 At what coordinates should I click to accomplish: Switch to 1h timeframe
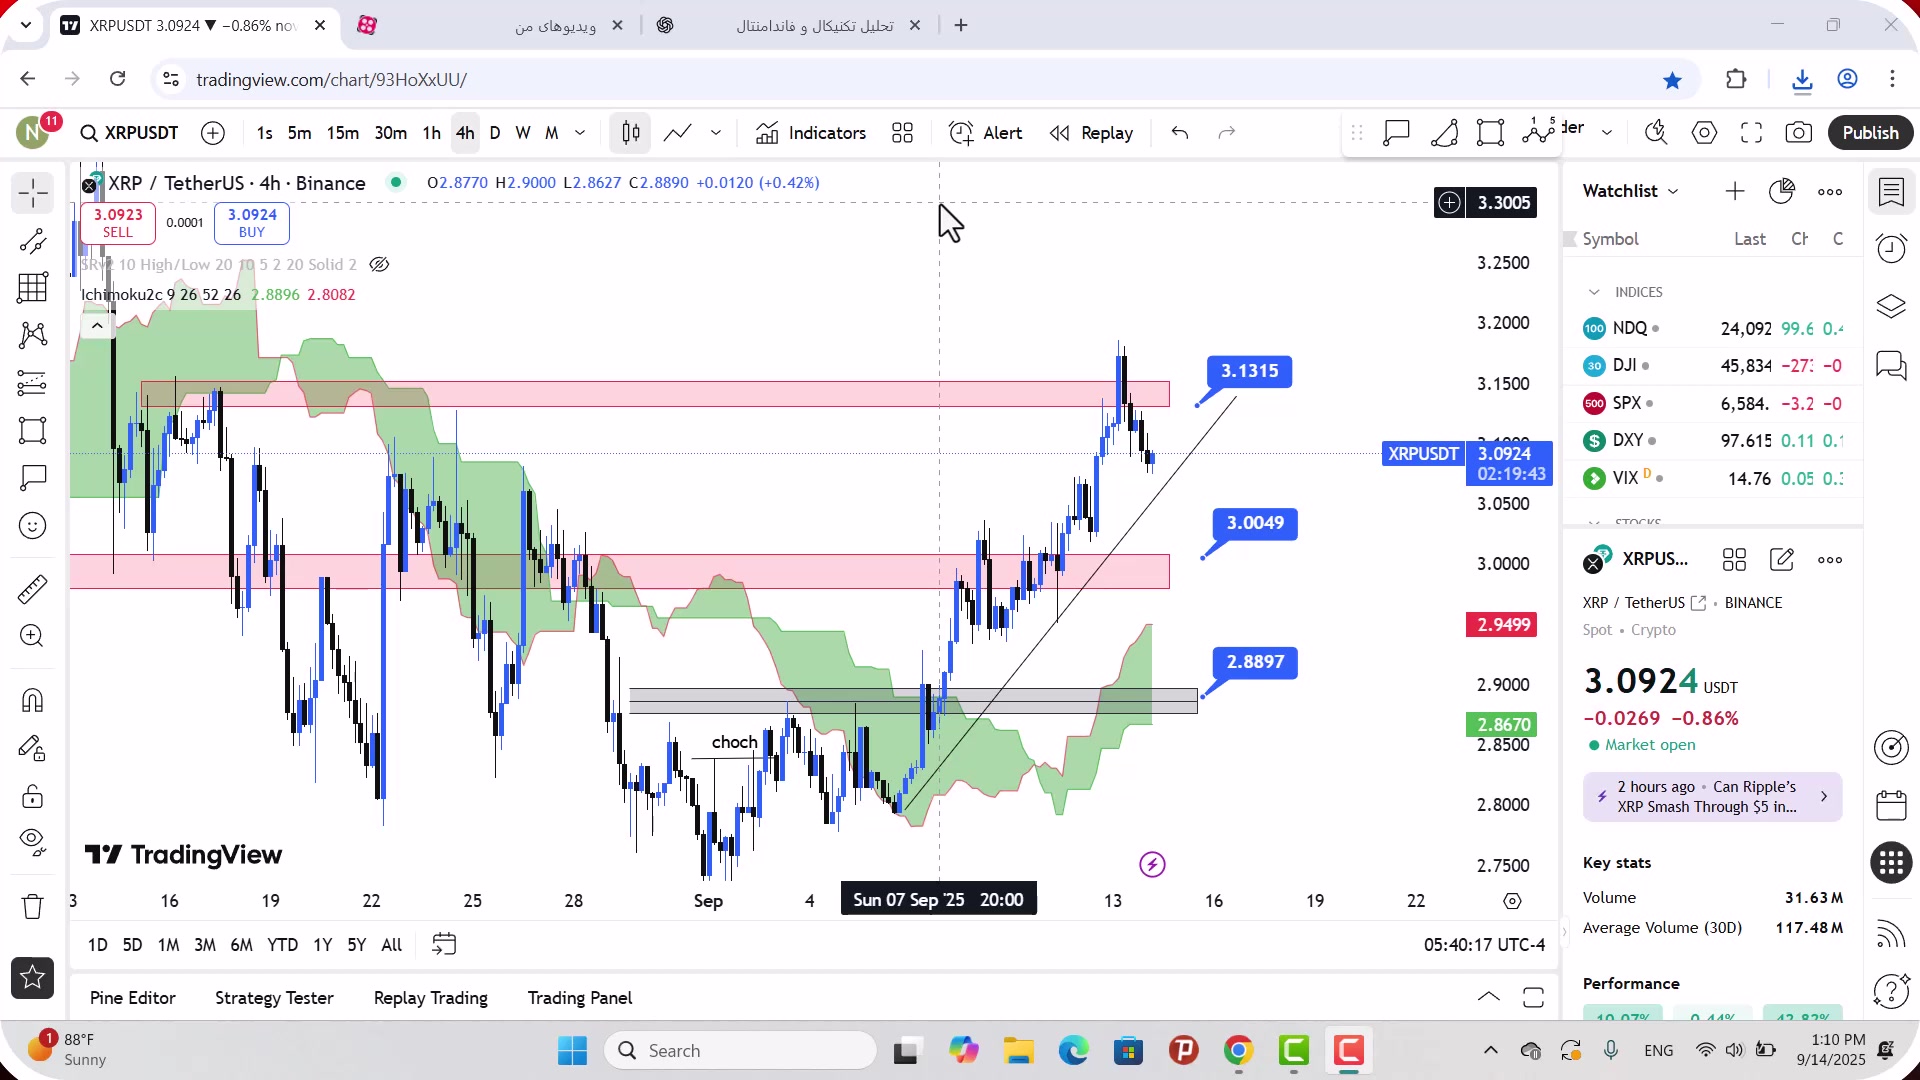pyautogui.click(x=431, y=133)
